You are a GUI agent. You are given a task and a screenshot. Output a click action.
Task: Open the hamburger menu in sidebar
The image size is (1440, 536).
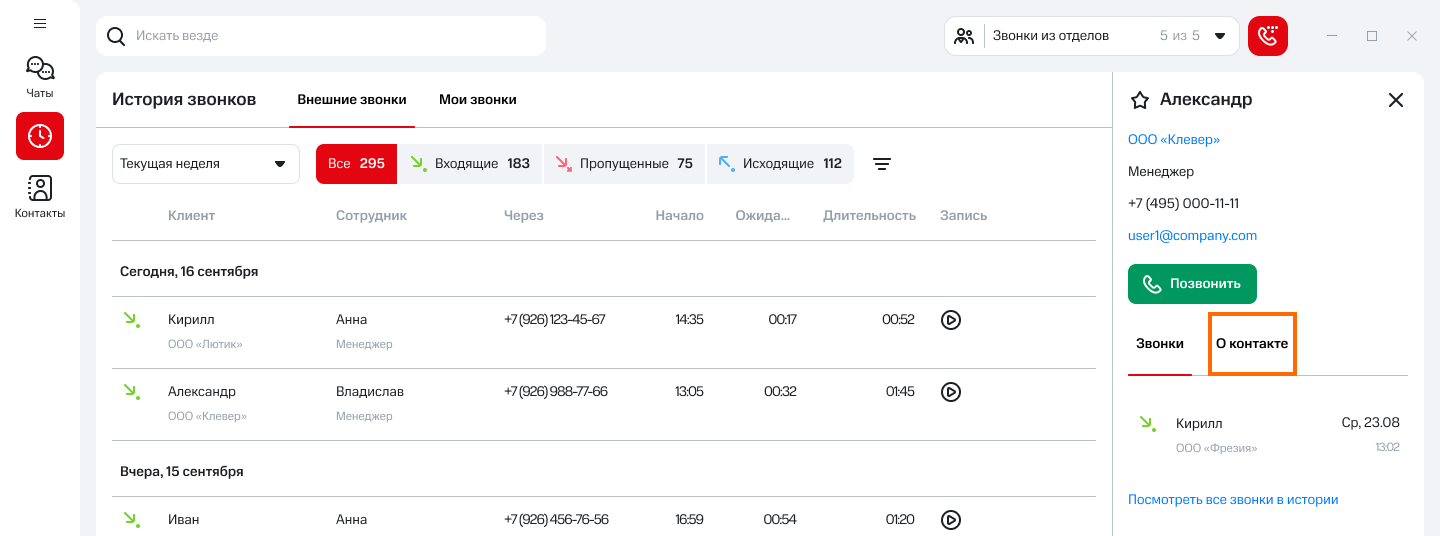coord(40,23)
